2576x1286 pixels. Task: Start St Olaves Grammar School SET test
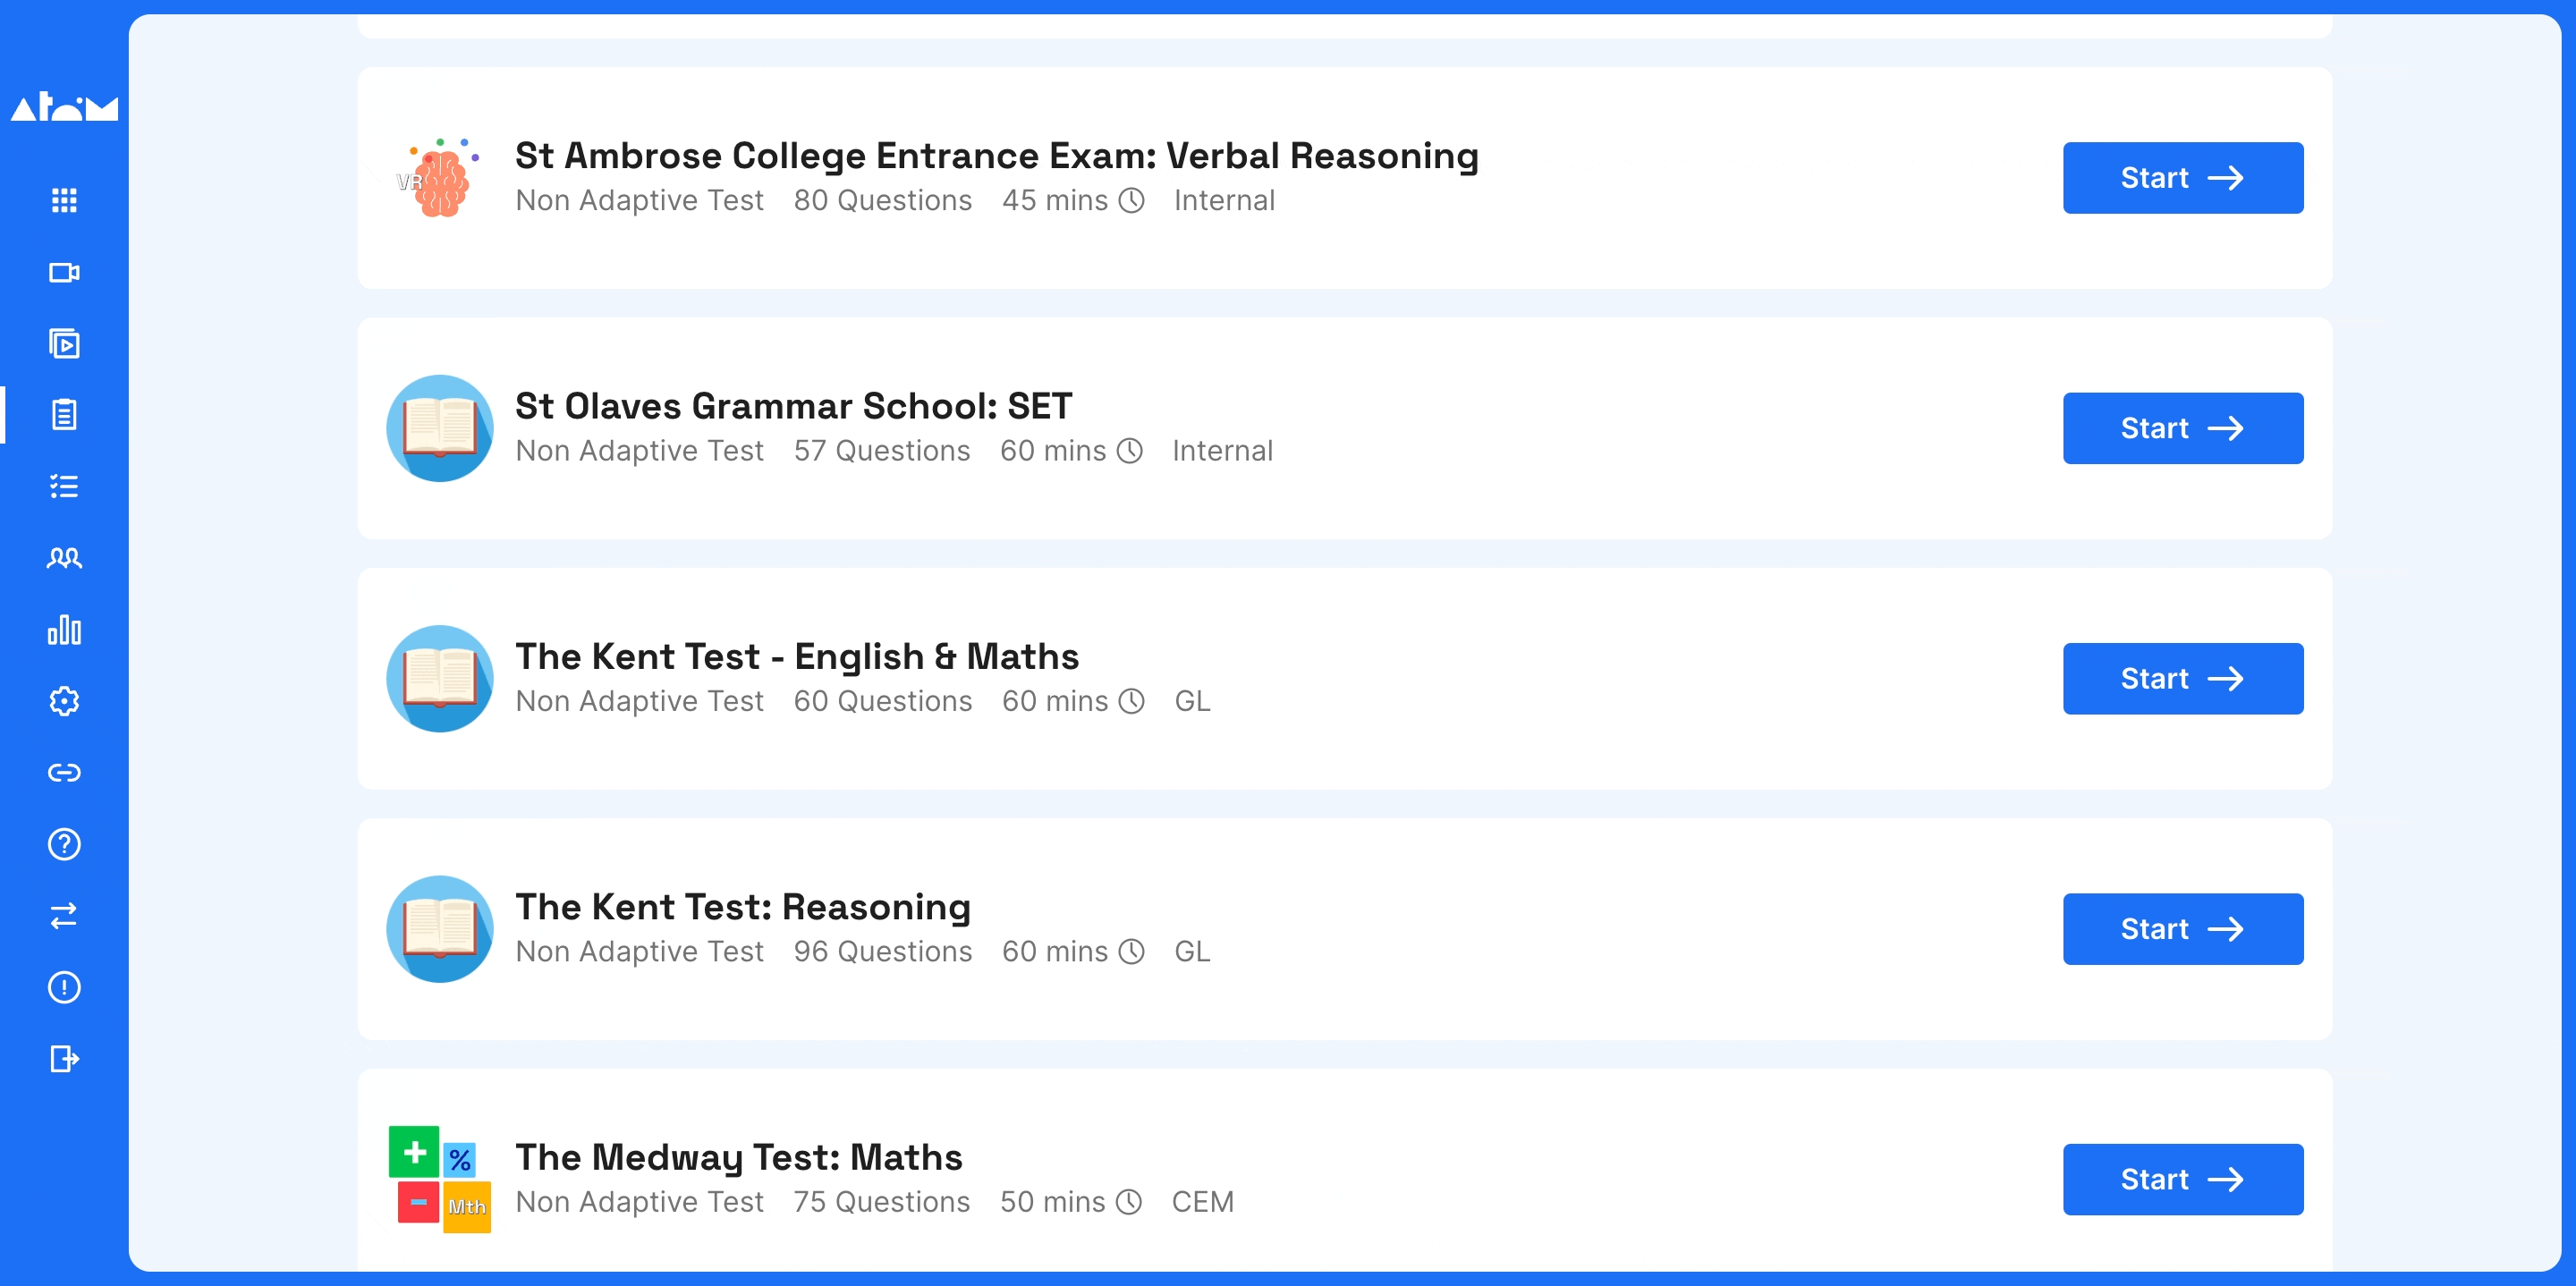2183,428
